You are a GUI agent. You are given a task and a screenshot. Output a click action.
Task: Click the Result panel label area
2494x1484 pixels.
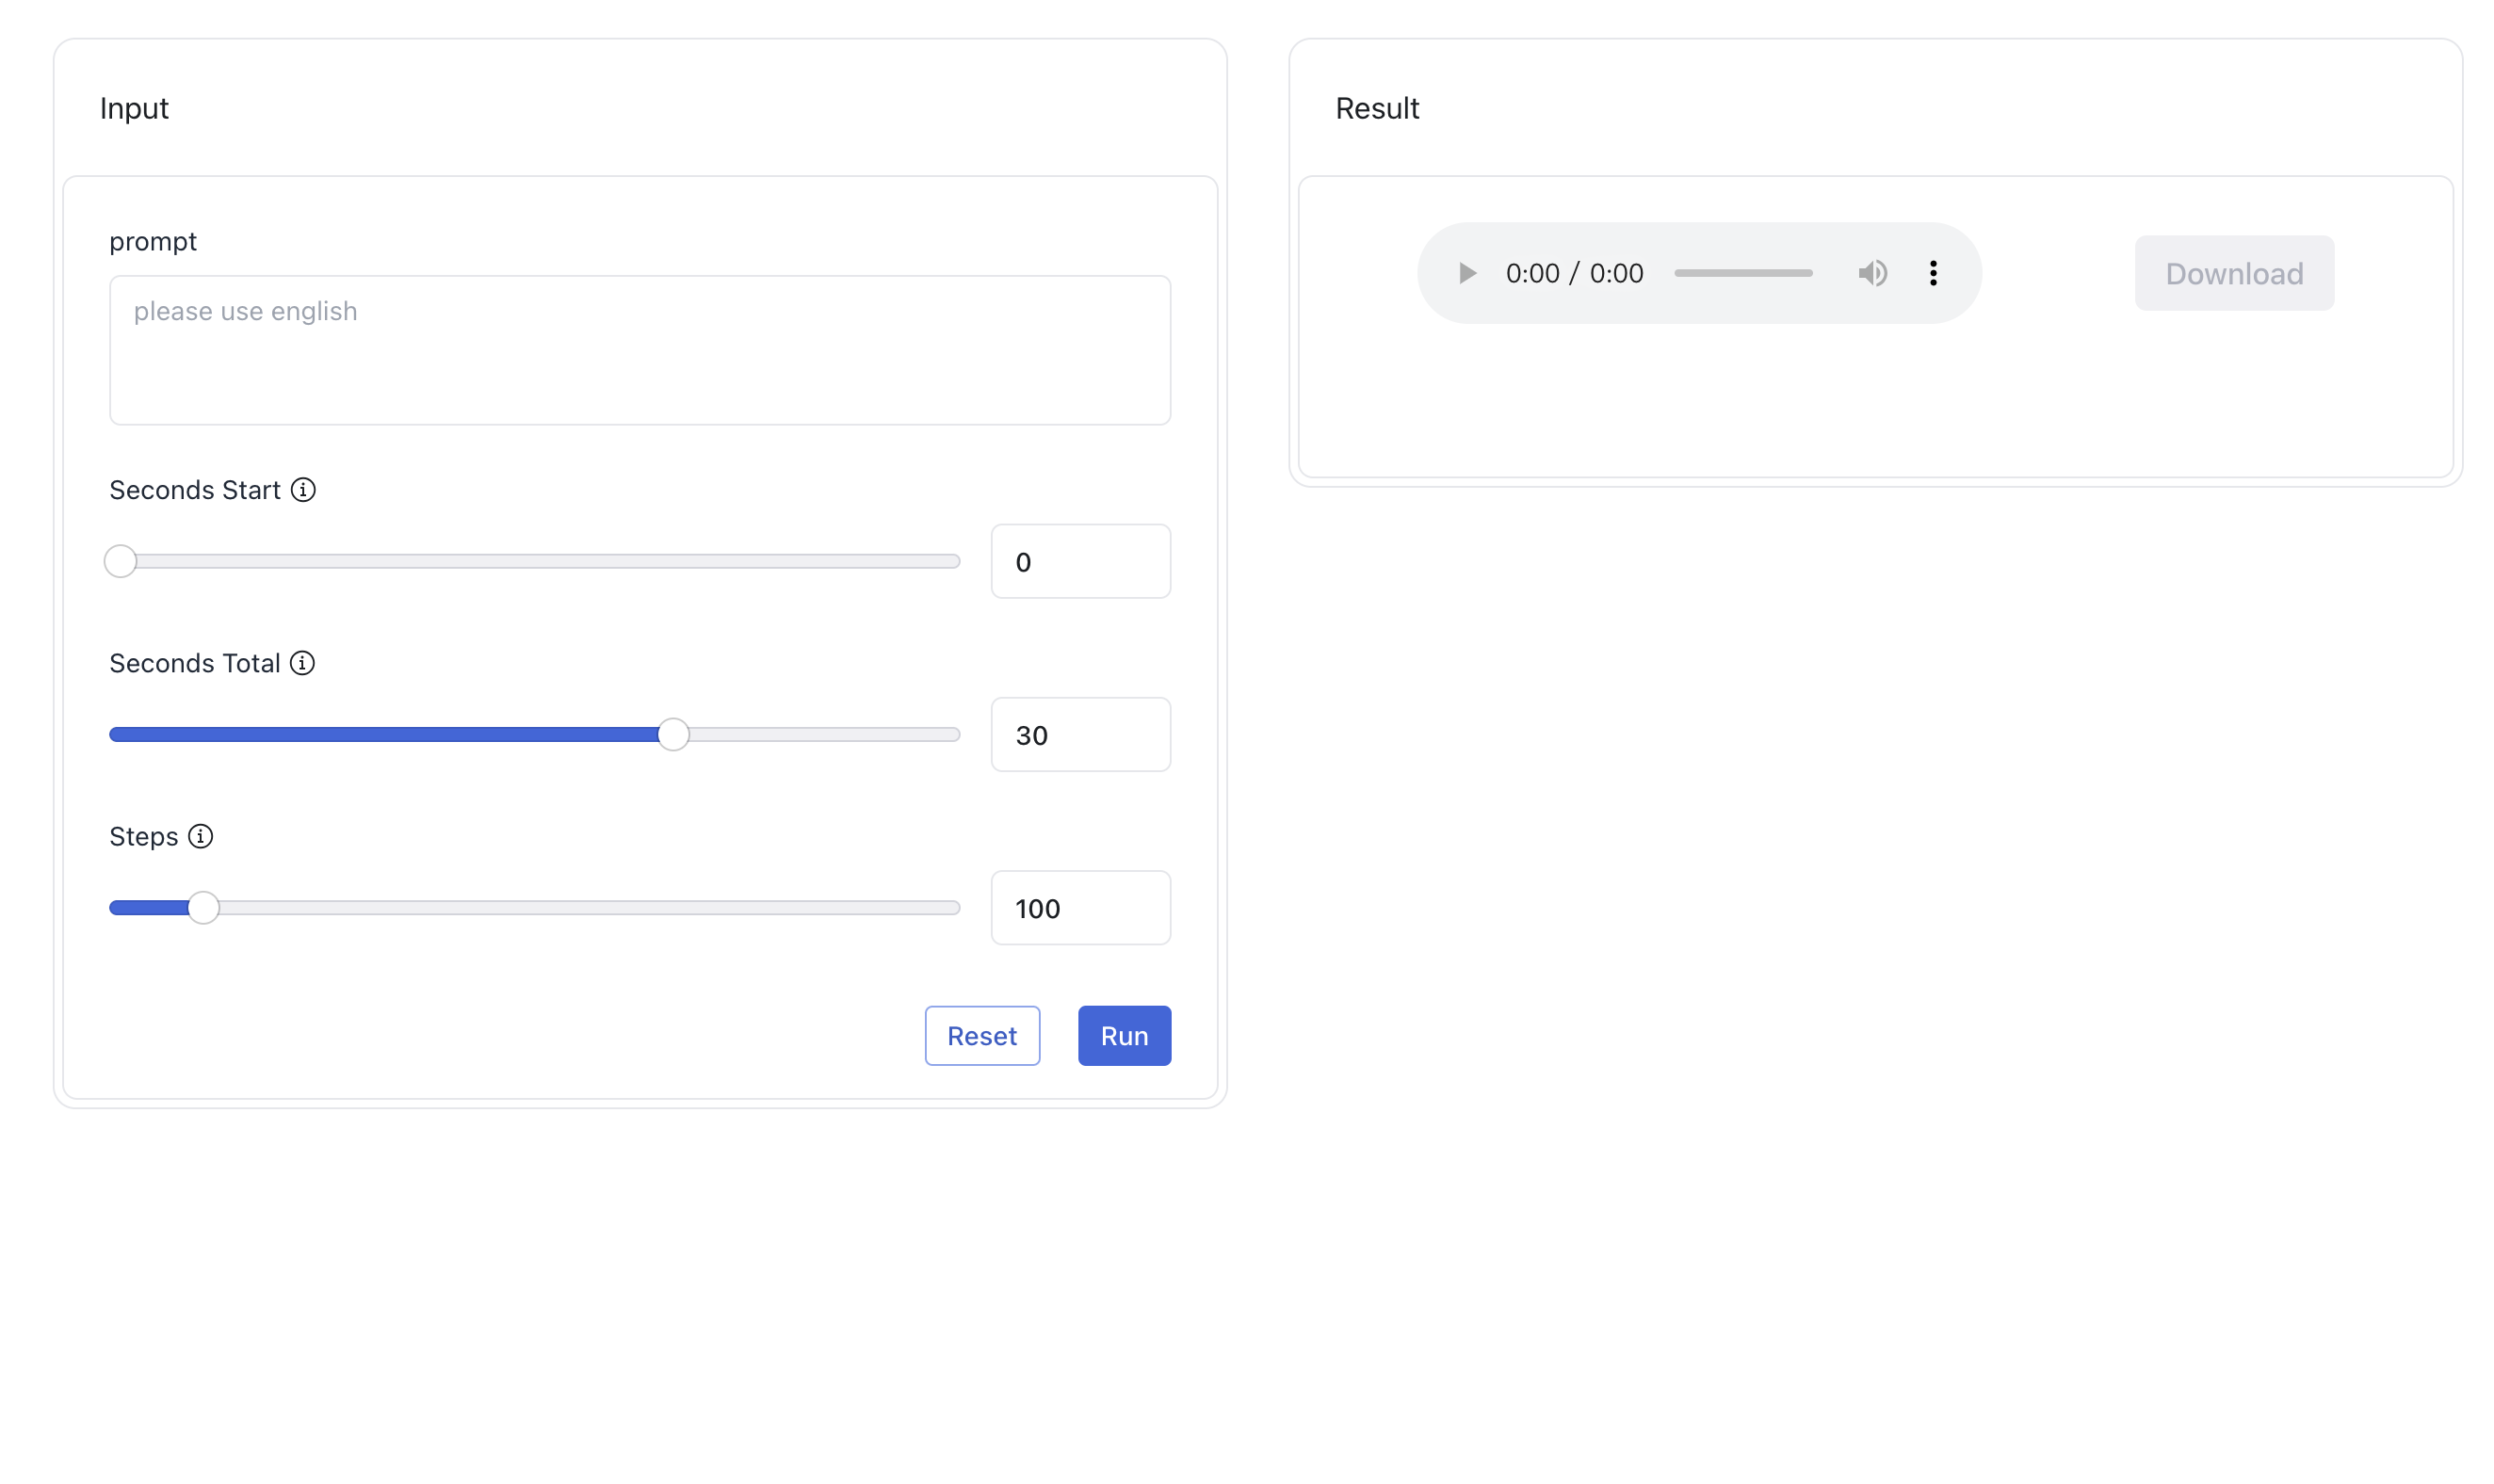1376,107
